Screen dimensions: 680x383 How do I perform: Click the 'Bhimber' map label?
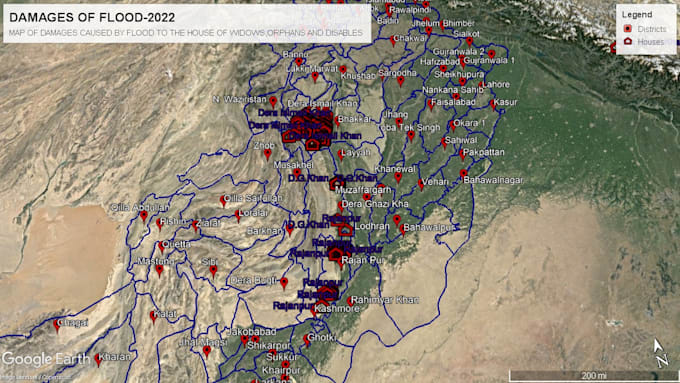pyautogui.click(x=459, y=23)
